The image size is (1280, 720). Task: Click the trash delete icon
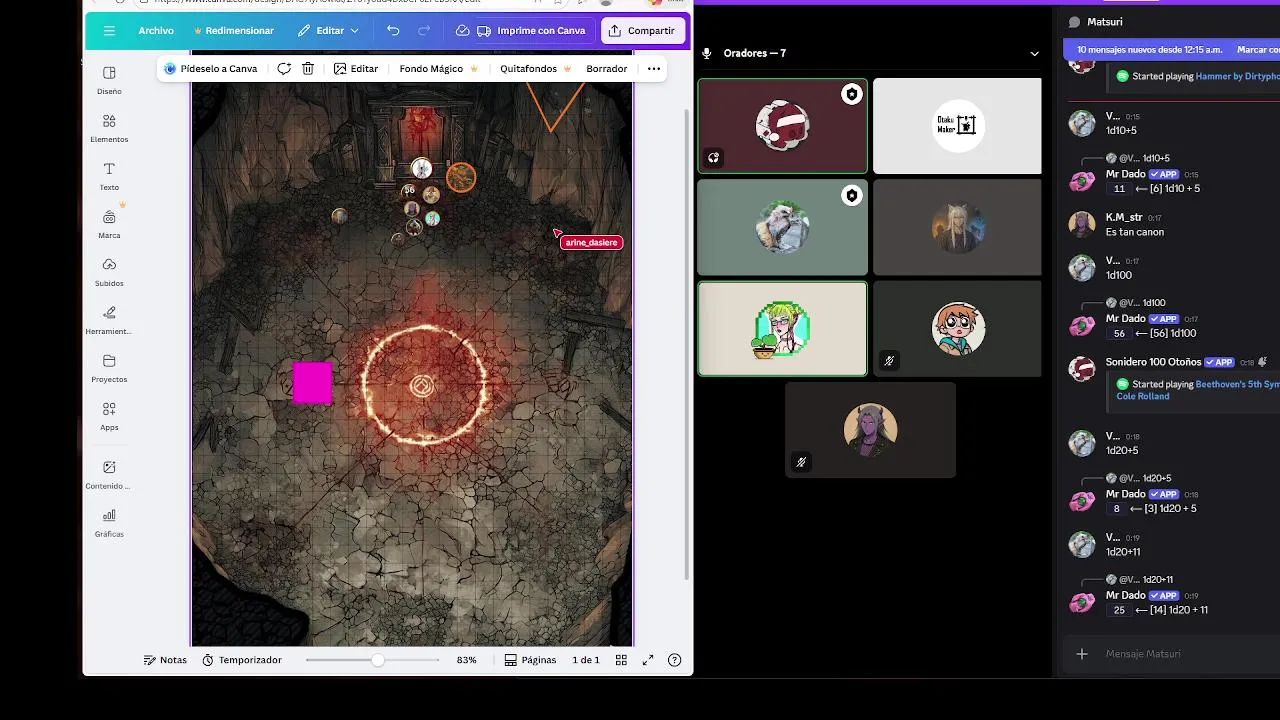(x=308, y=69)
